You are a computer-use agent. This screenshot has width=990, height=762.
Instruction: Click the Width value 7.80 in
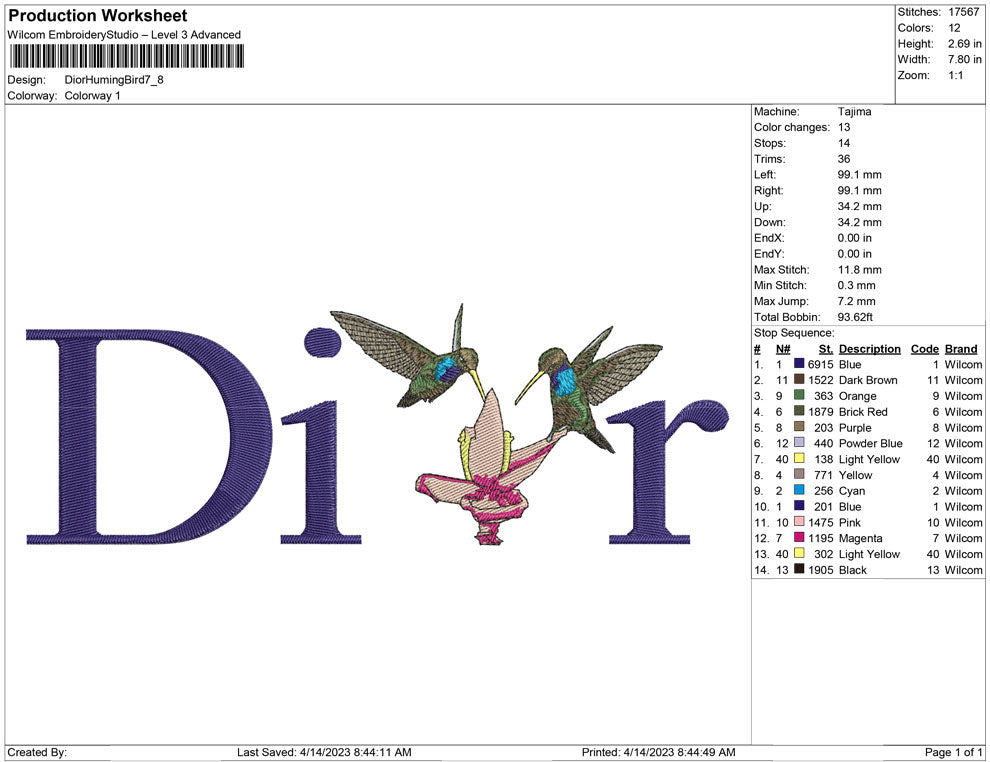[964, 59]
